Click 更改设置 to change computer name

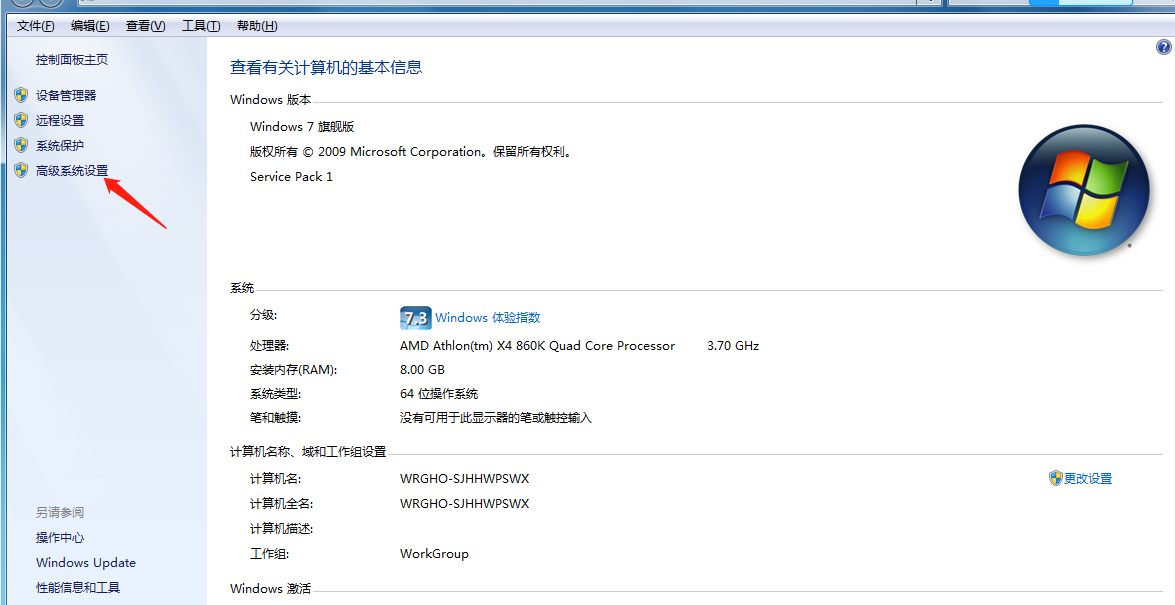tap(1090, 478)
